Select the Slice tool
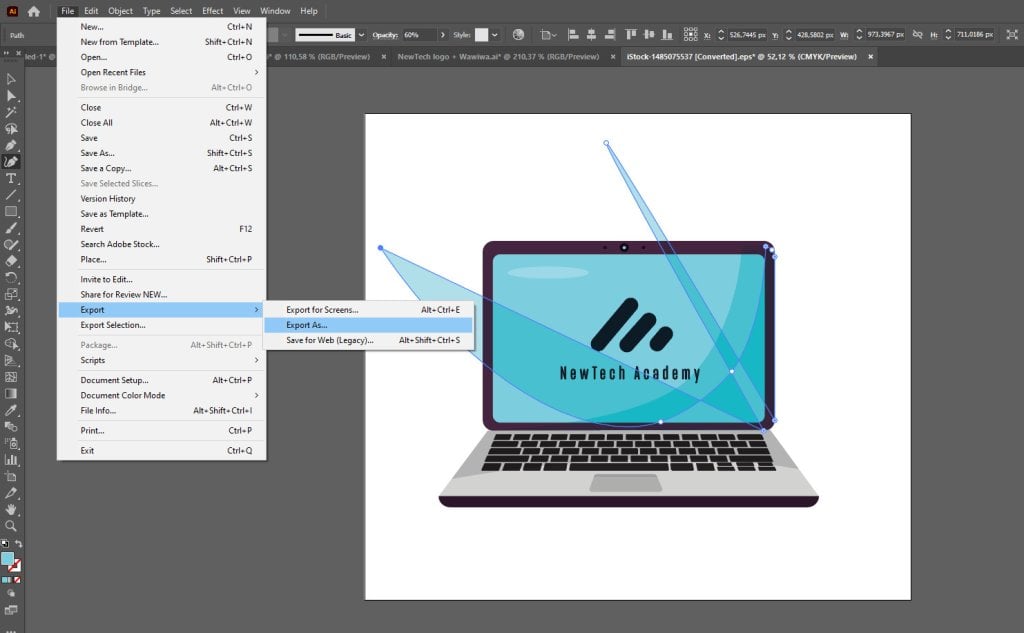The height and width of the screenshot is (633, 1024). 11,493
